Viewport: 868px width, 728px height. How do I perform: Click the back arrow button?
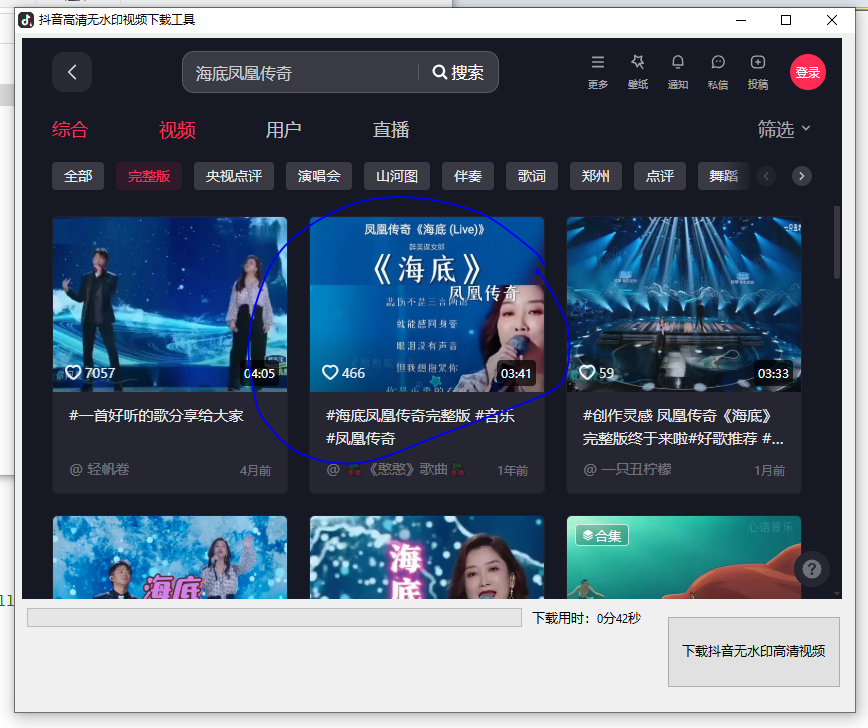(x=72, y=72)
